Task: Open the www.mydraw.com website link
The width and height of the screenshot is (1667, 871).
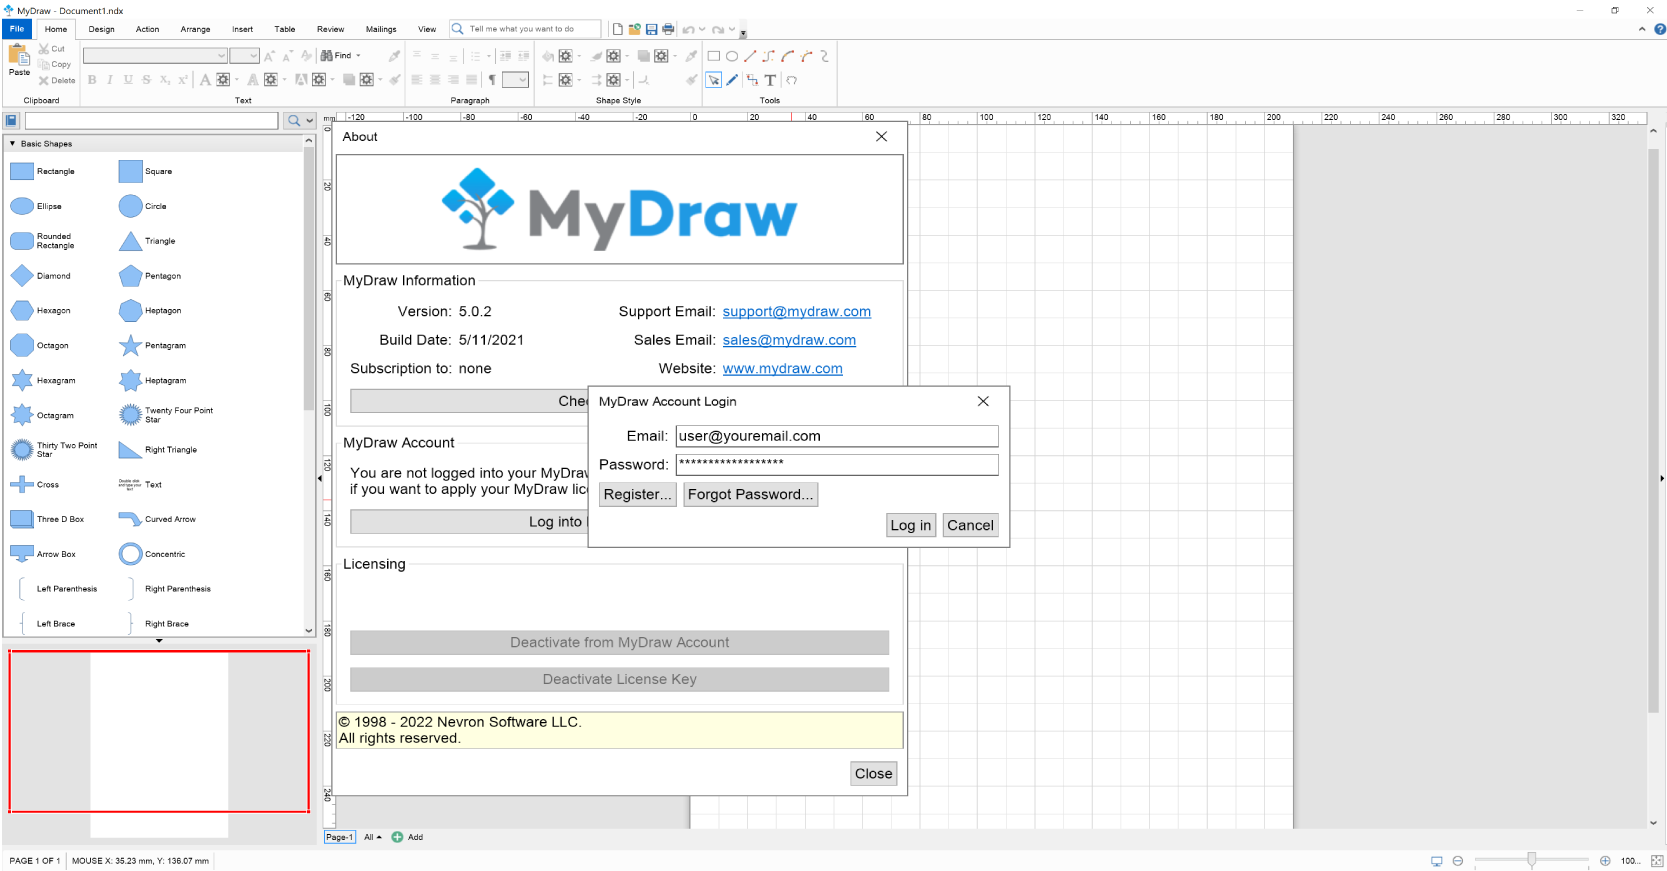Action: 783,369
